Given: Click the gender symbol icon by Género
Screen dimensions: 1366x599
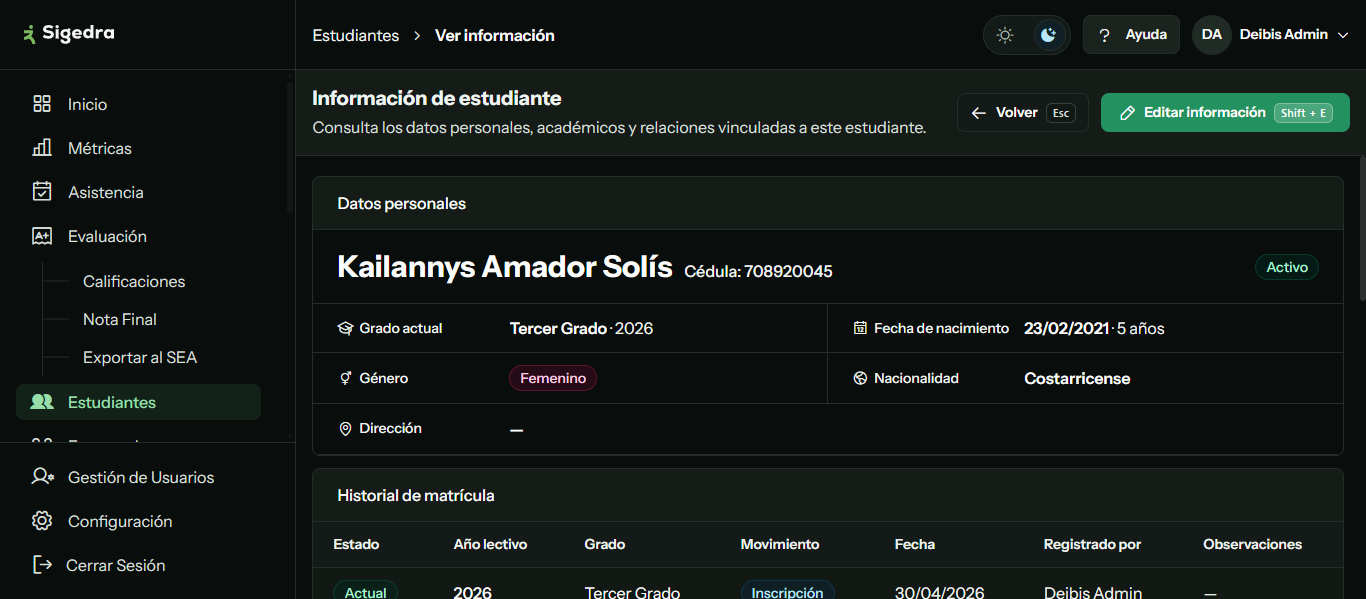Looking at the screenshot, I should point(345,378).
